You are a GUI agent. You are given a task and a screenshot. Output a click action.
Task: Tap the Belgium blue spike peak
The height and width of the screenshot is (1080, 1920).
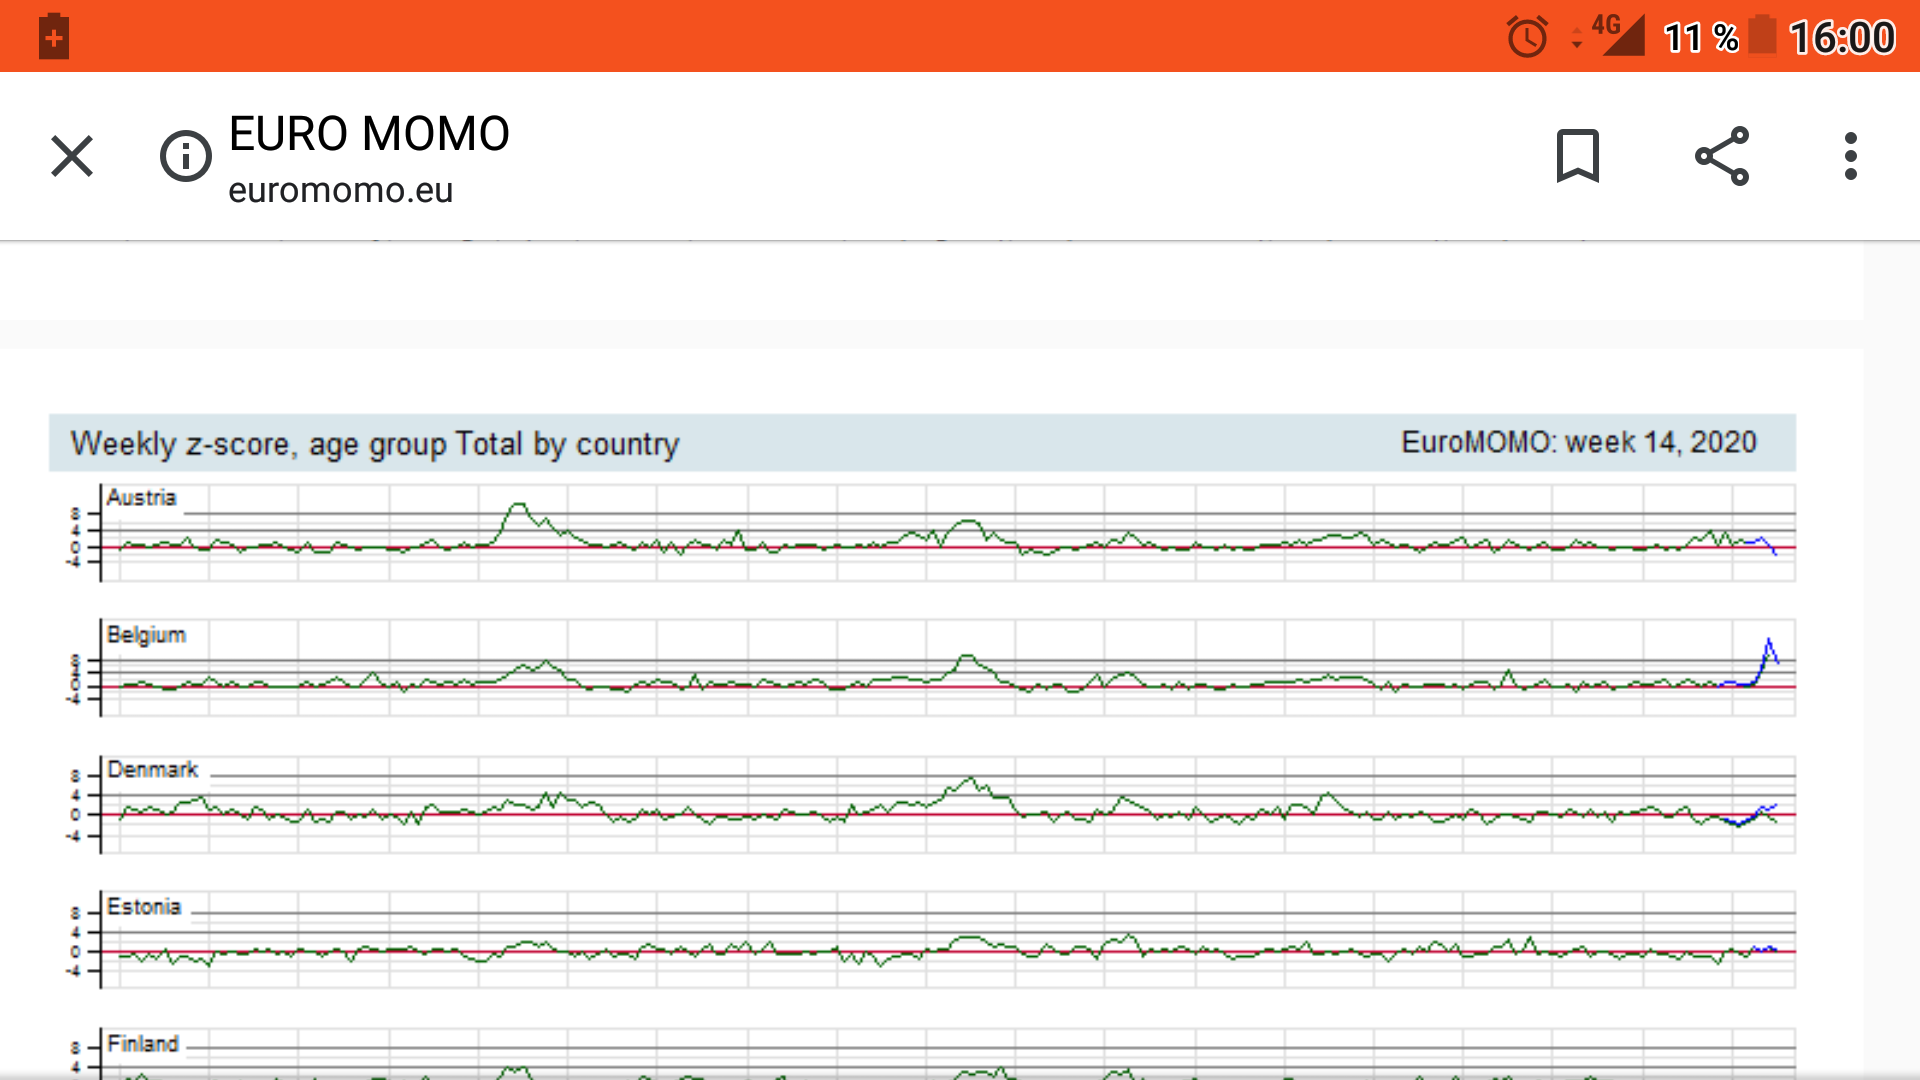point(1769,640)
